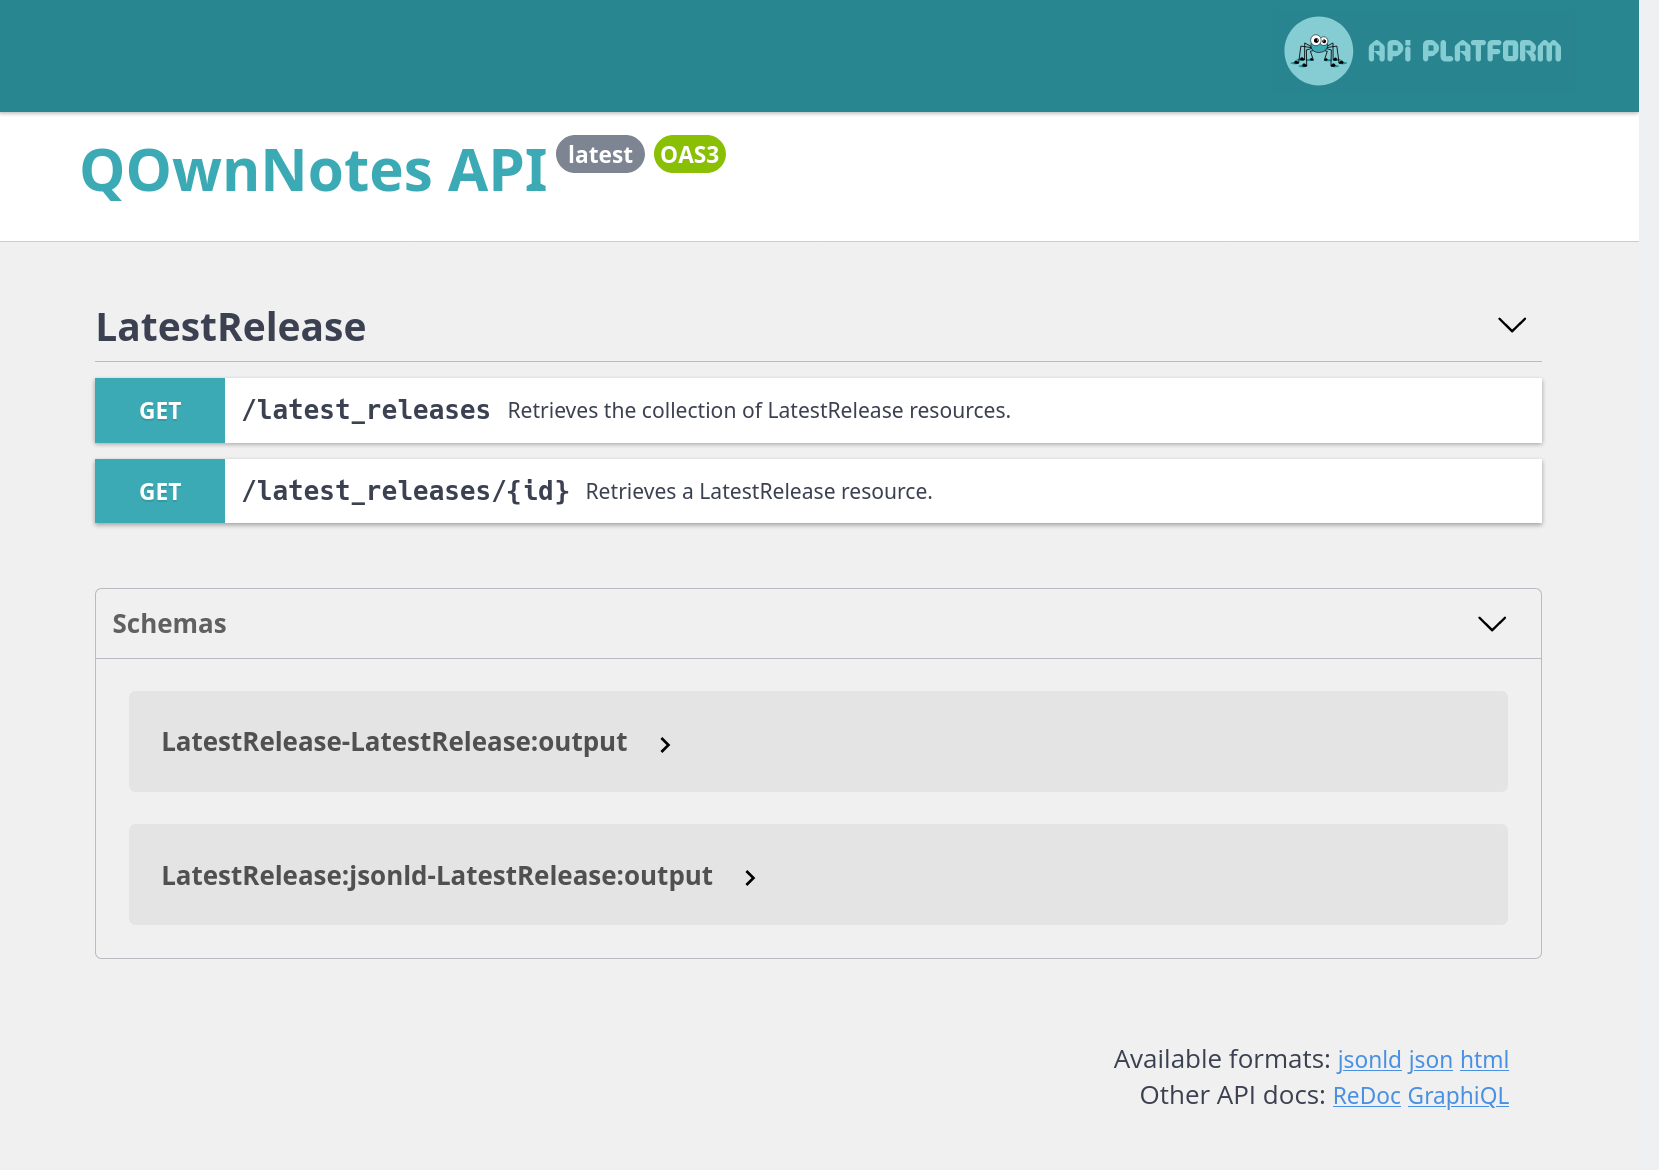The width and height of the screenshot is (1659, 1170).
Task: Open the ReDoc API documentation
Action: click(1366, 1095)
